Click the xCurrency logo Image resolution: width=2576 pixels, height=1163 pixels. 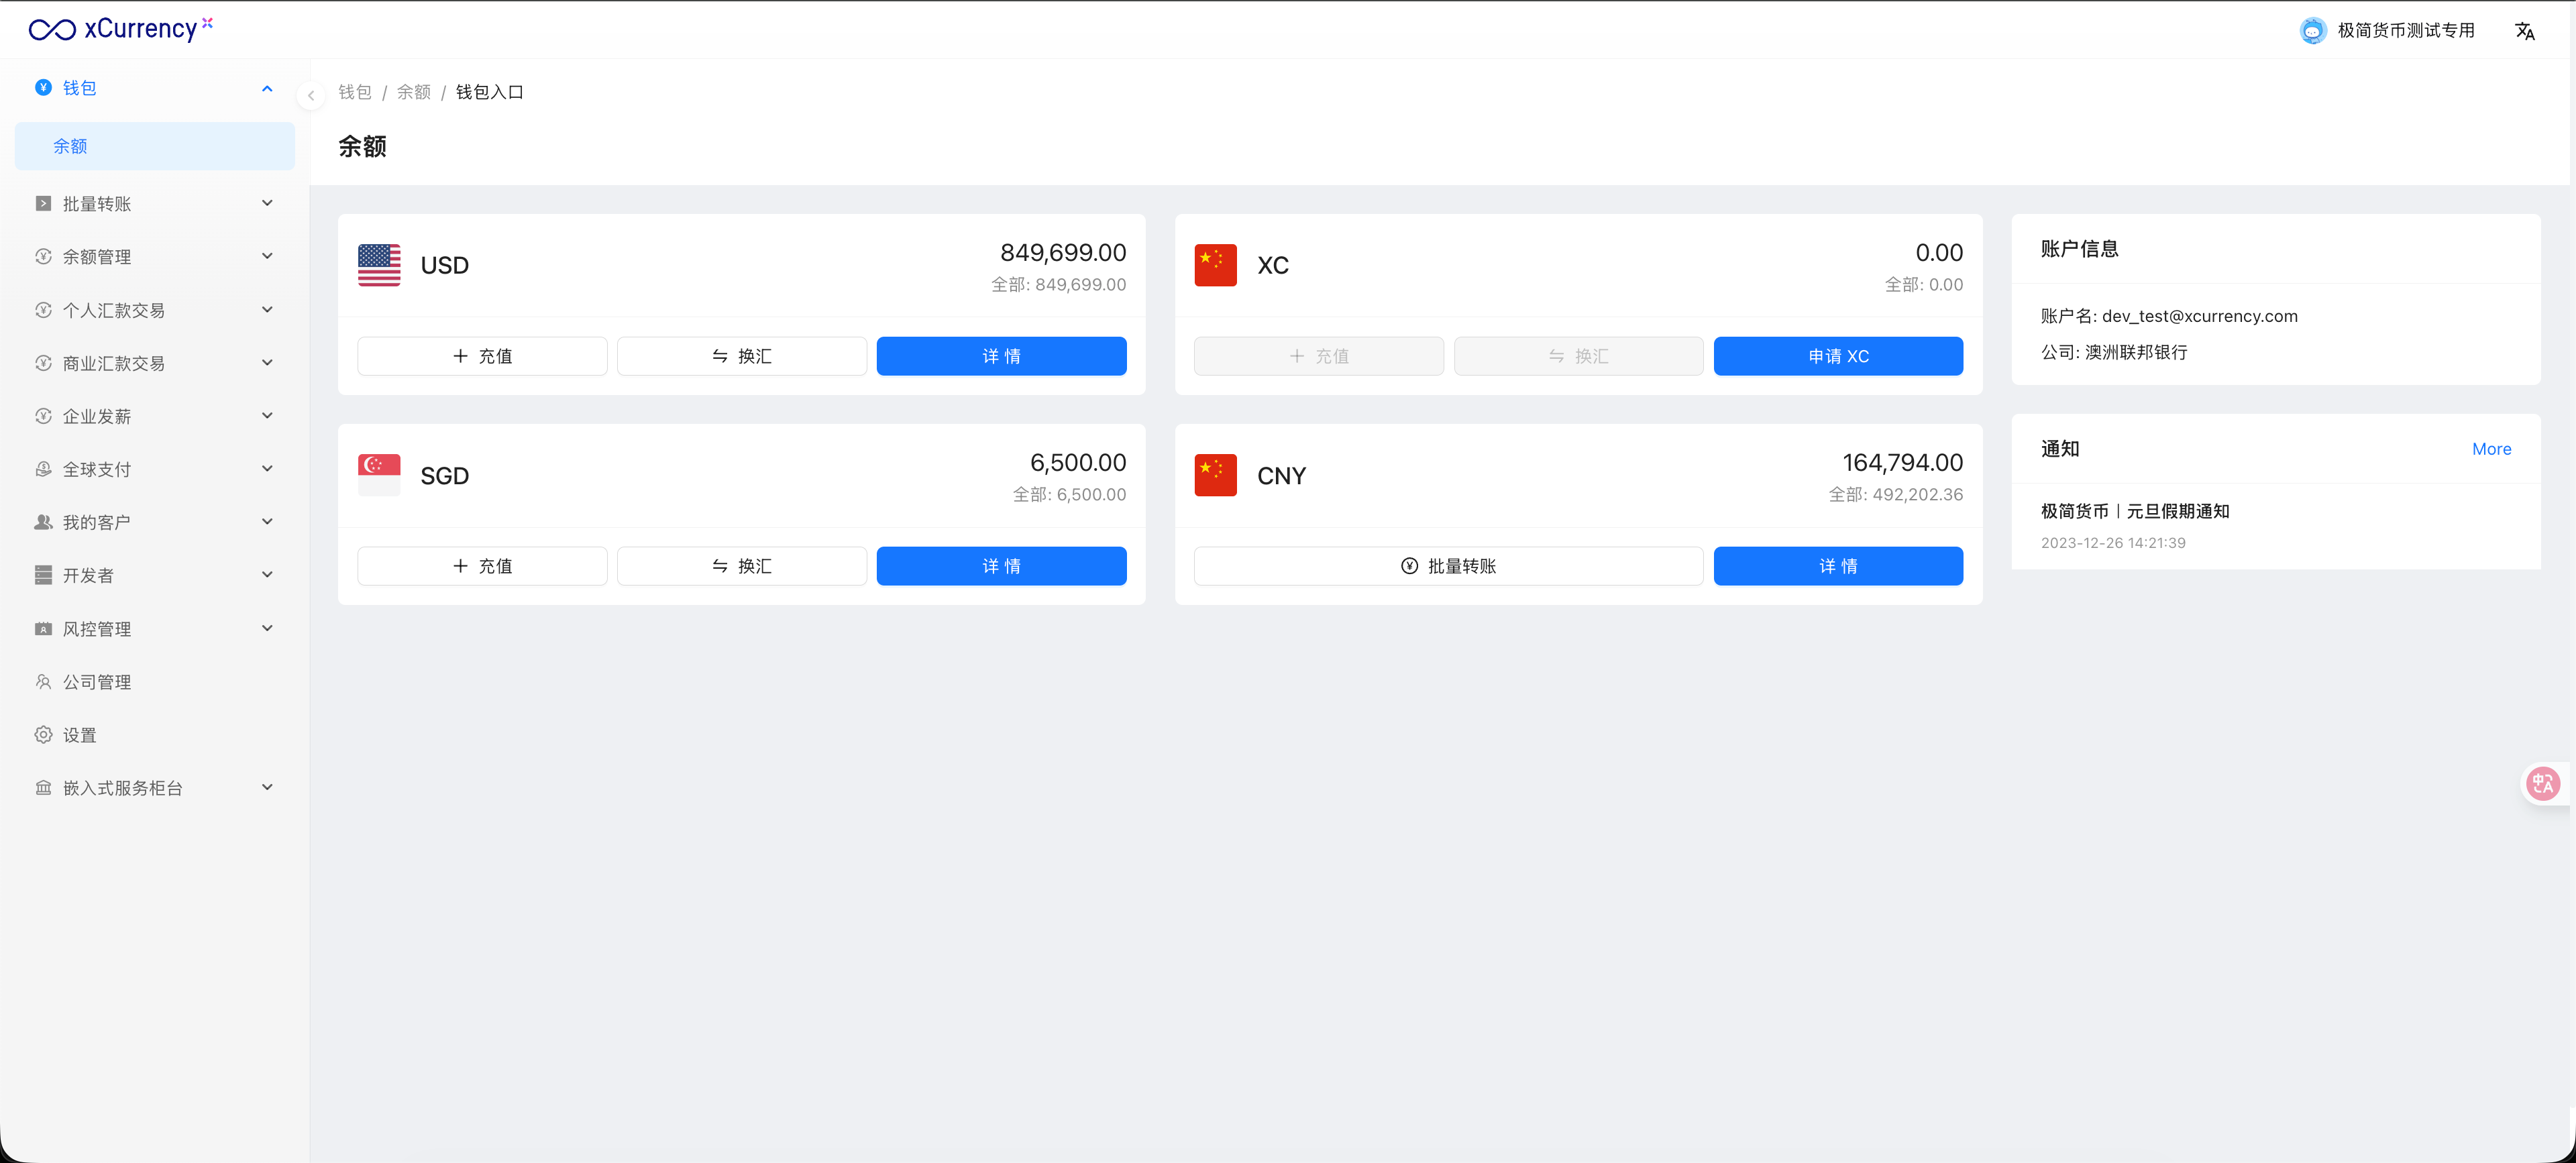[121, 29]
